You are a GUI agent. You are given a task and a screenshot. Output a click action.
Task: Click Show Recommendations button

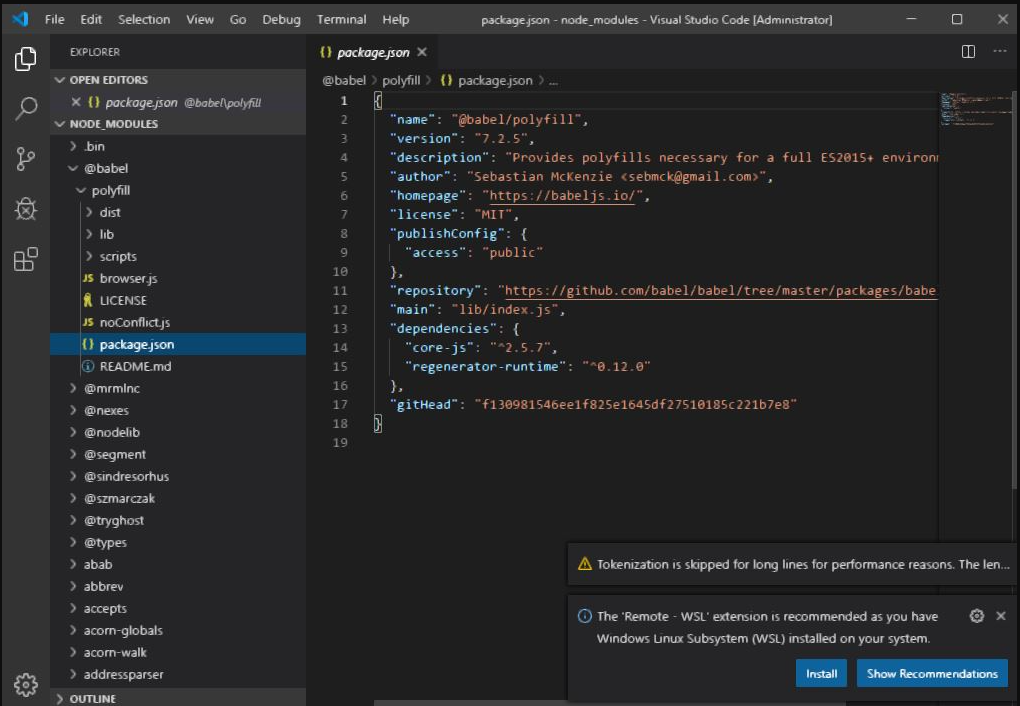pos(932,673)
